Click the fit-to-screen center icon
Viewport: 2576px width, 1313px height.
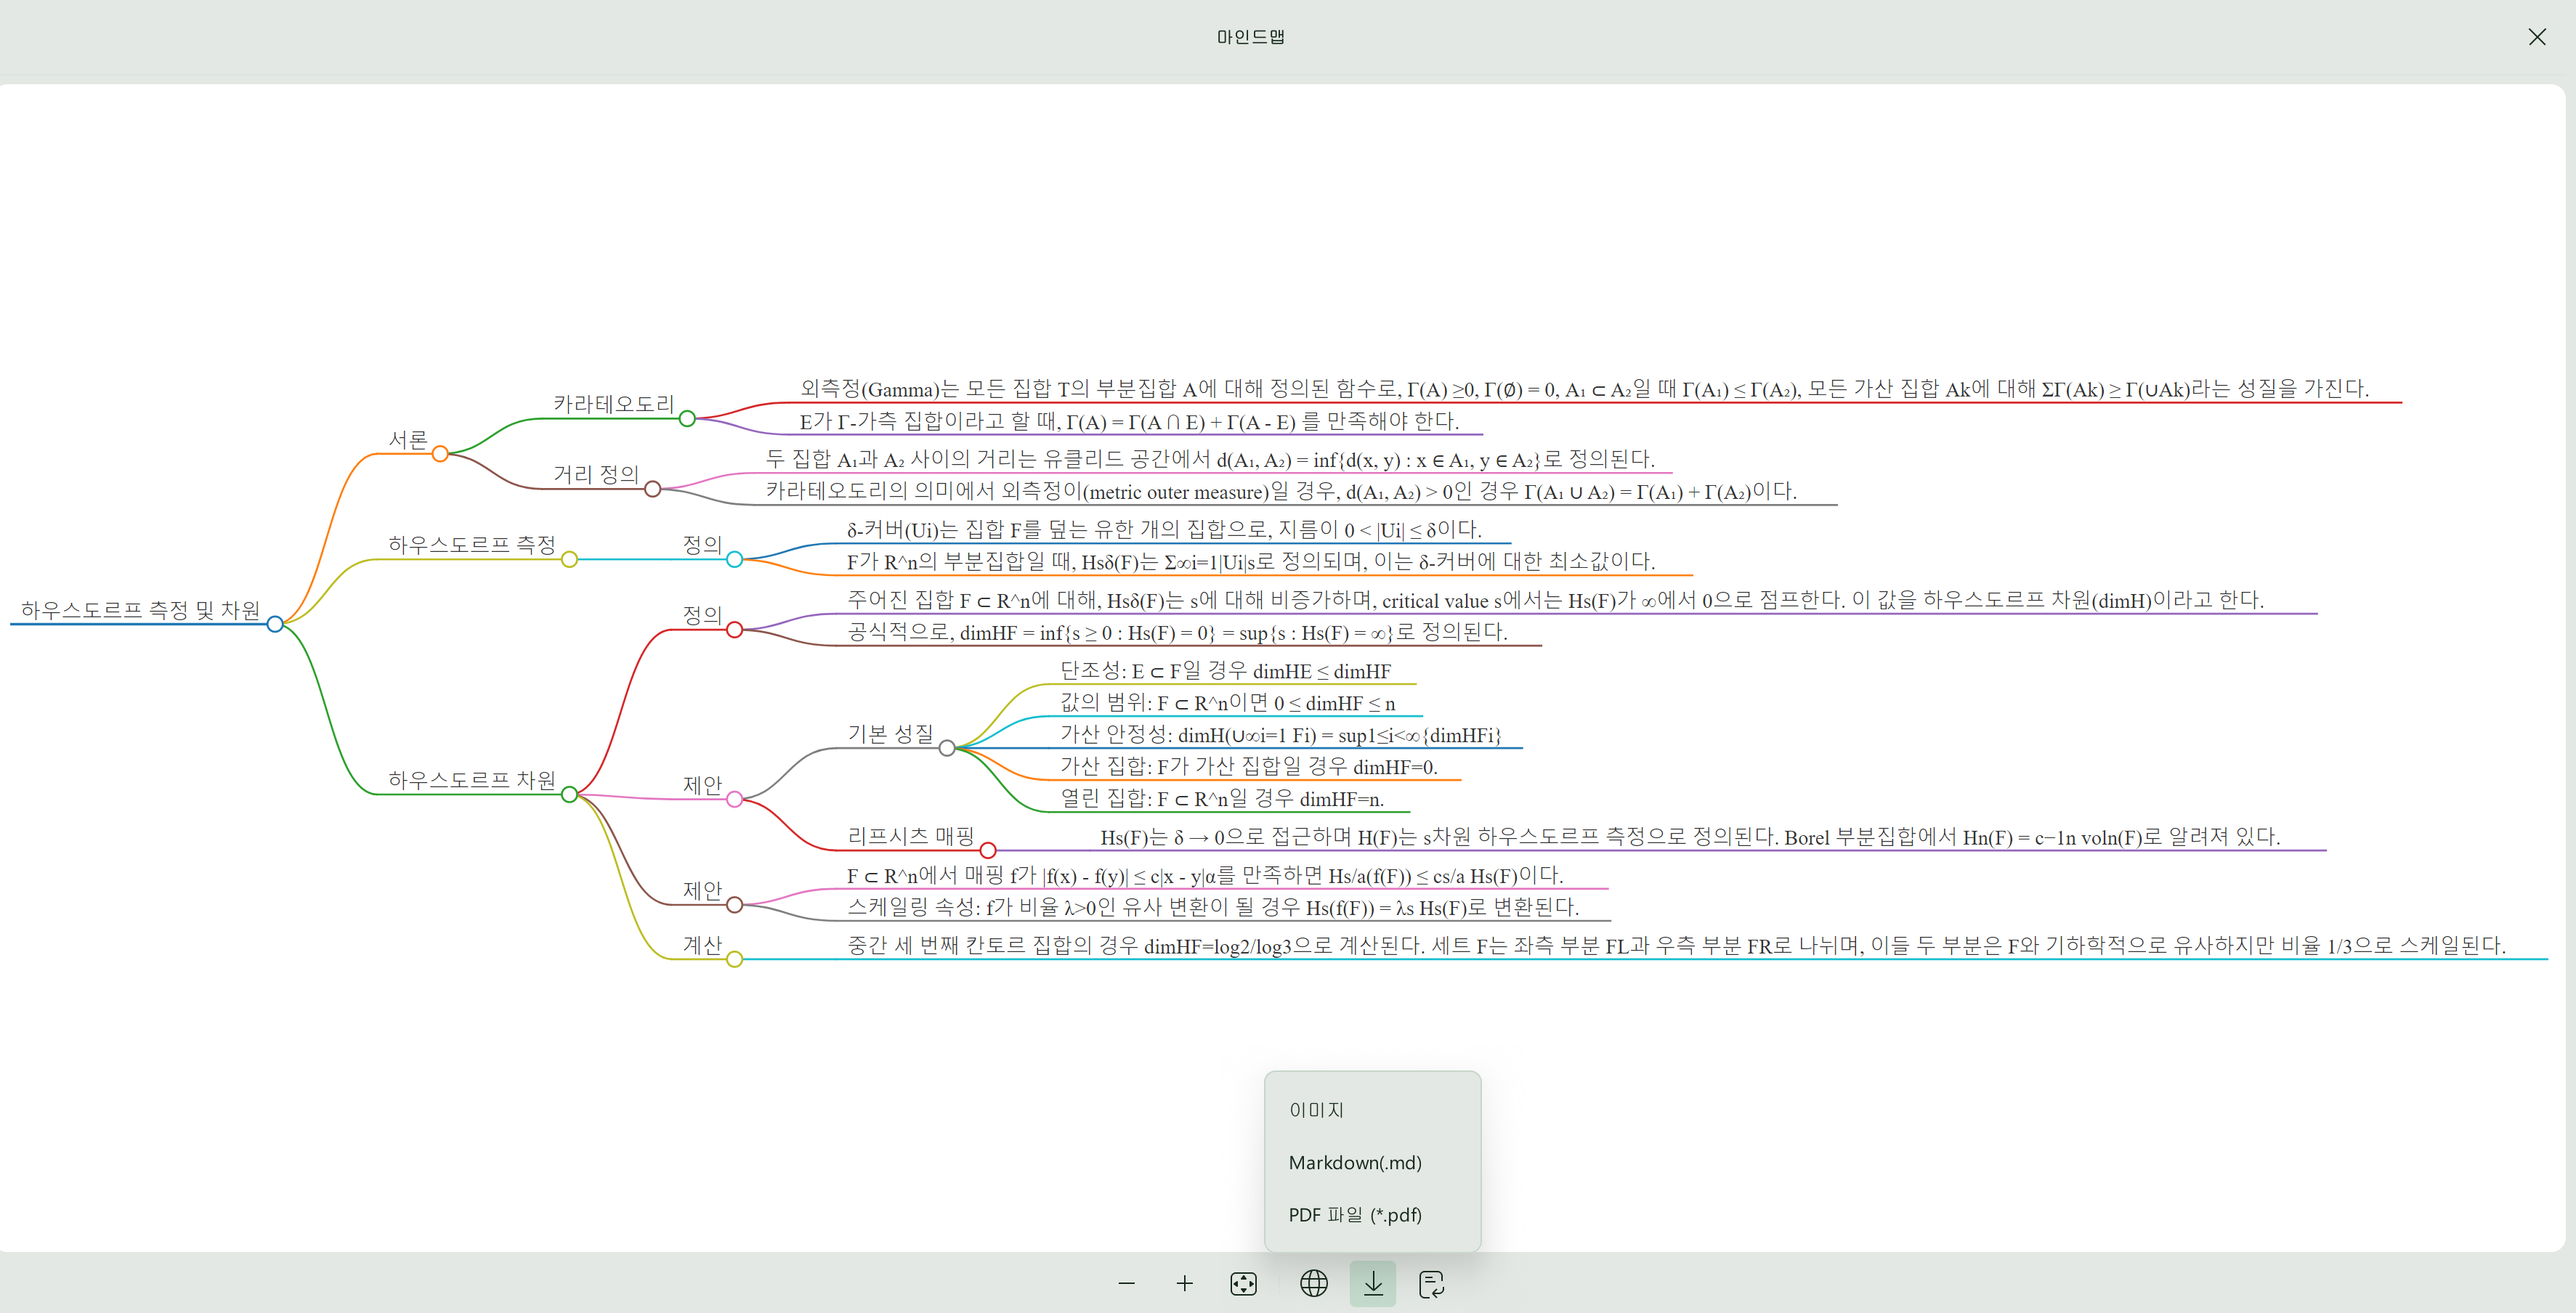[1243, 1283]
